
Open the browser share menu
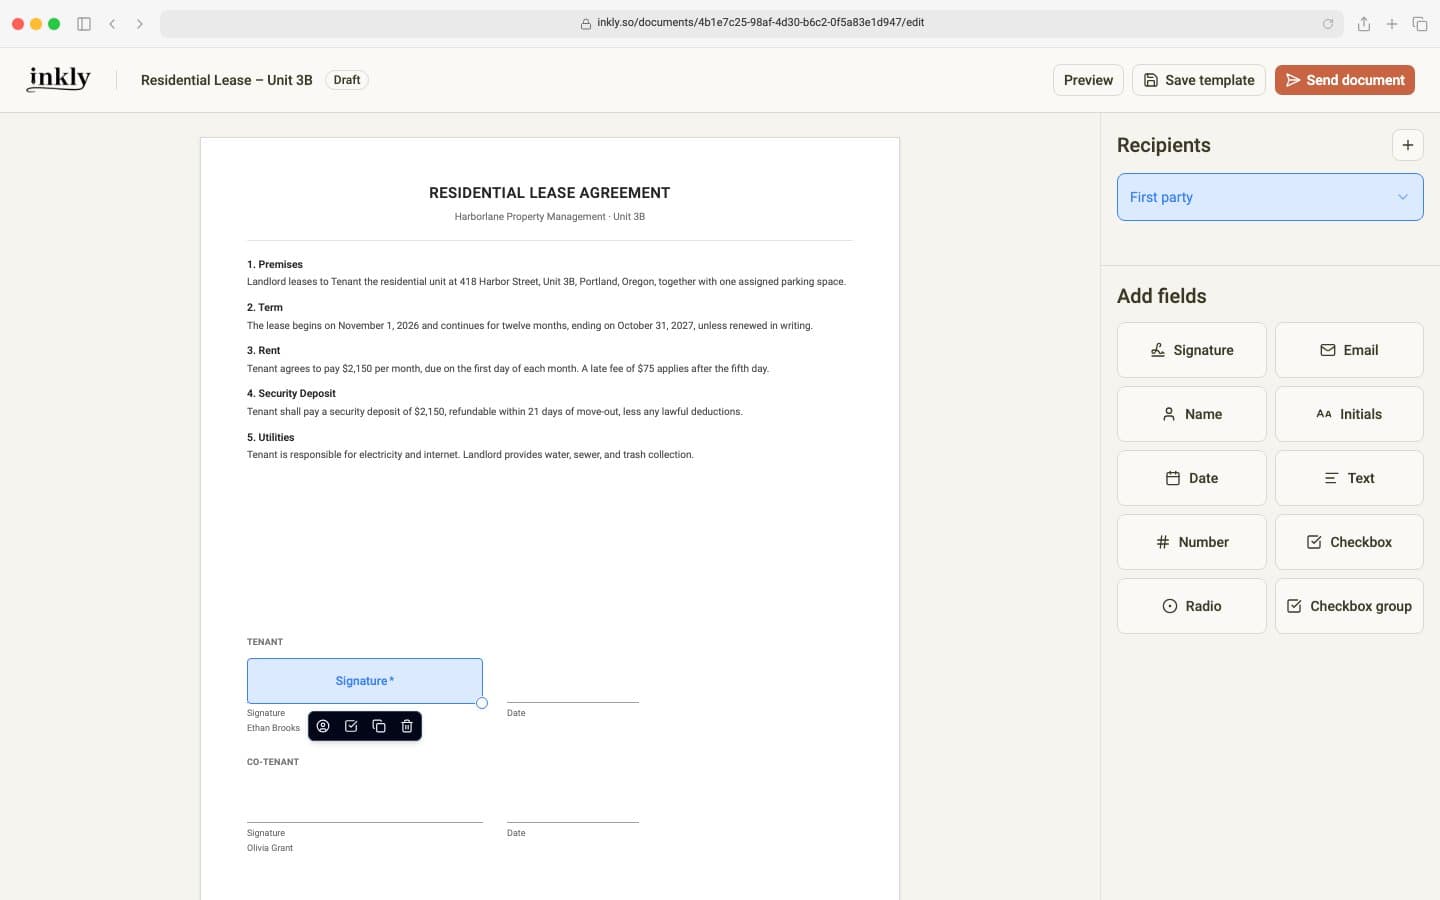tap(1364, 24)
